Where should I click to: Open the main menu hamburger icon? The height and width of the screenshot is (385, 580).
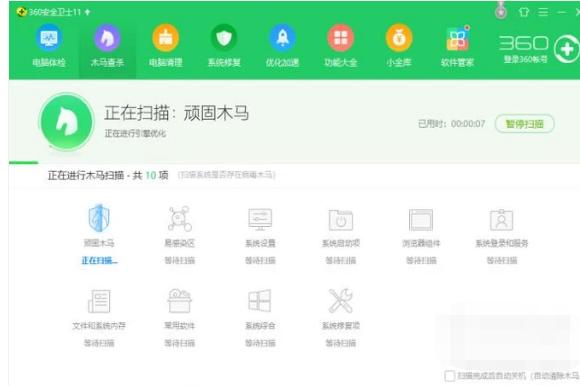[543, 12]
